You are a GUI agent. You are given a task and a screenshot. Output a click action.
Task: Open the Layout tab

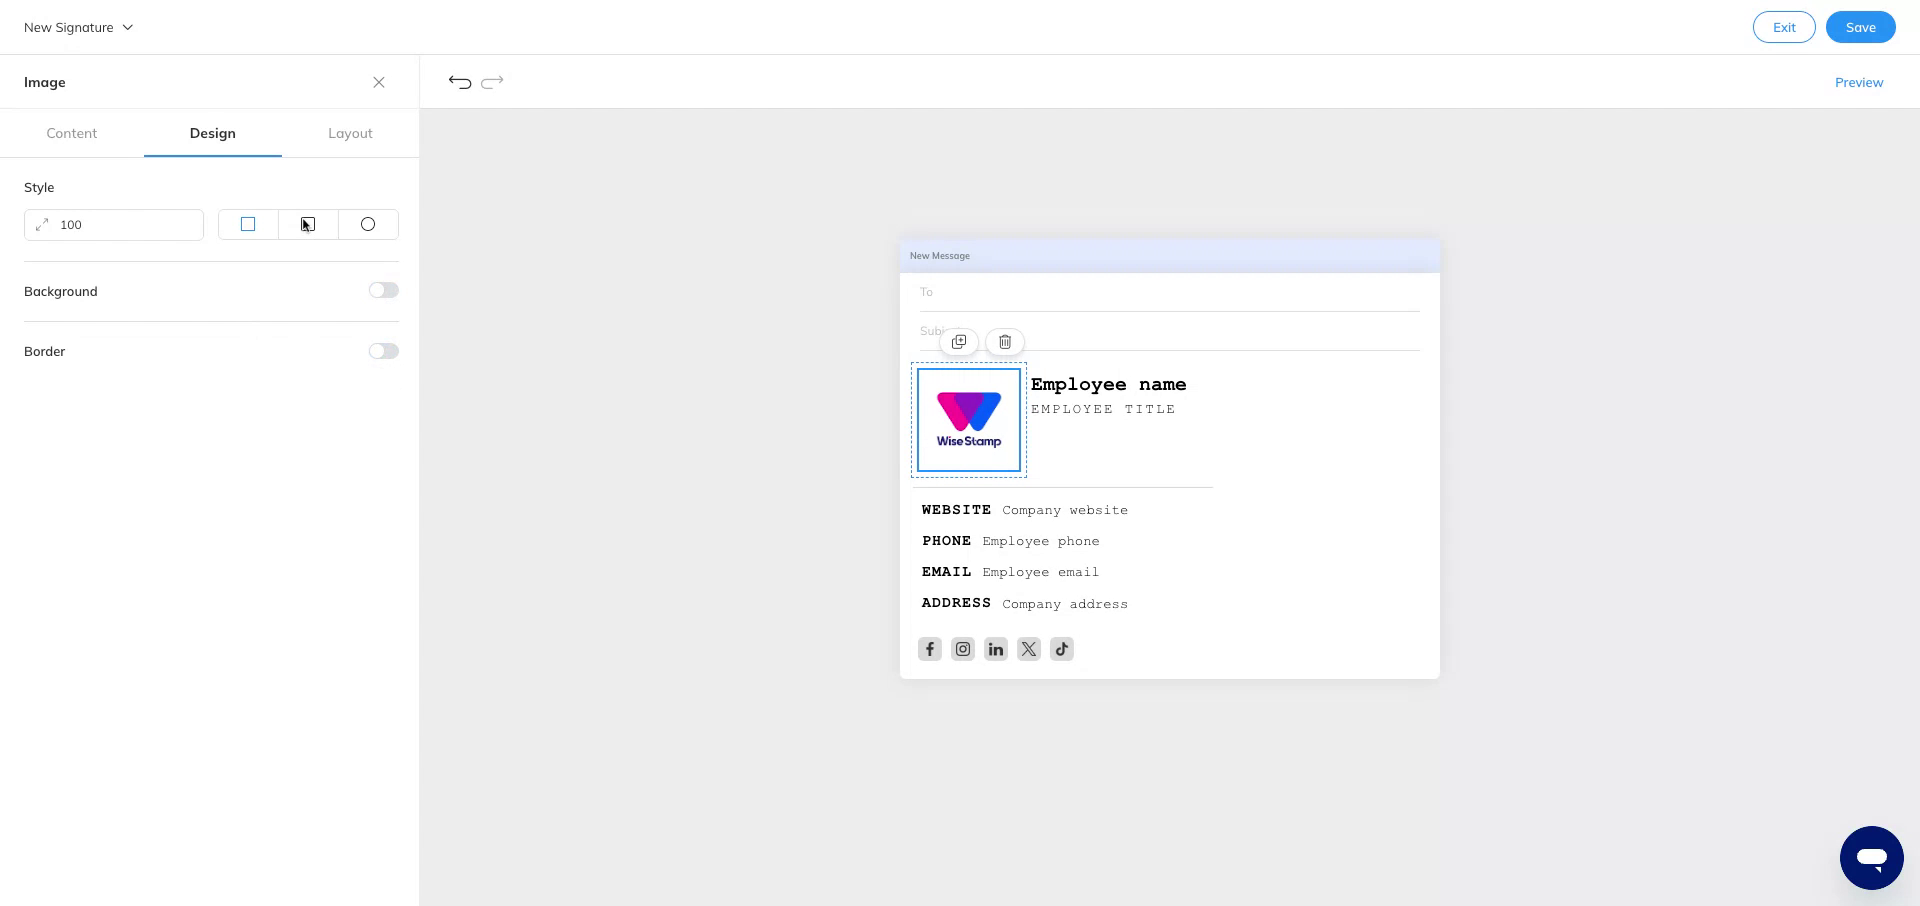(350, 133)
